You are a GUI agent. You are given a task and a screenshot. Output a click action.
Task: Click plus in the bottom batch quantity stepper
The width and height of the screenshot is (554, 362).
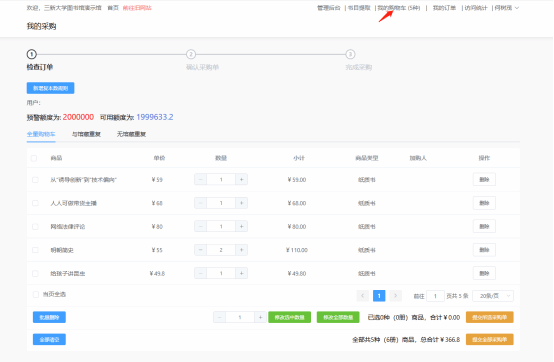pos(260,317)
